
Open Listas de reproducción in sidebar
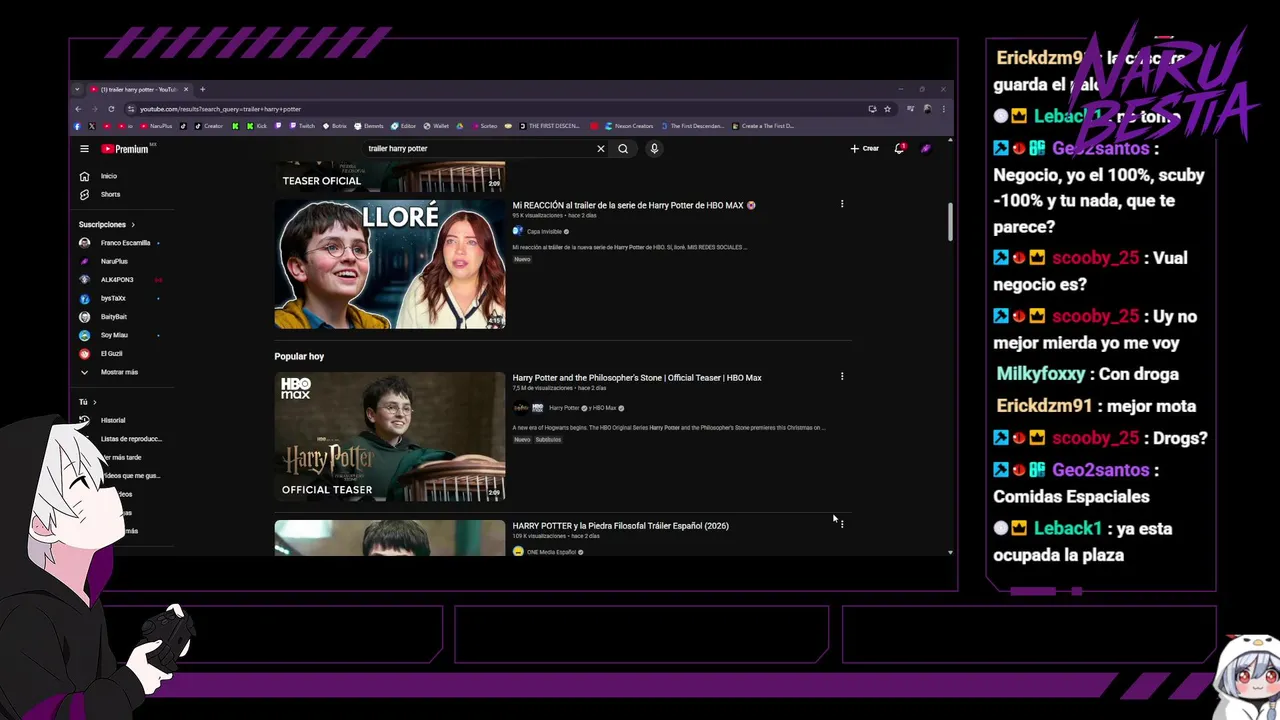point(130,439)
